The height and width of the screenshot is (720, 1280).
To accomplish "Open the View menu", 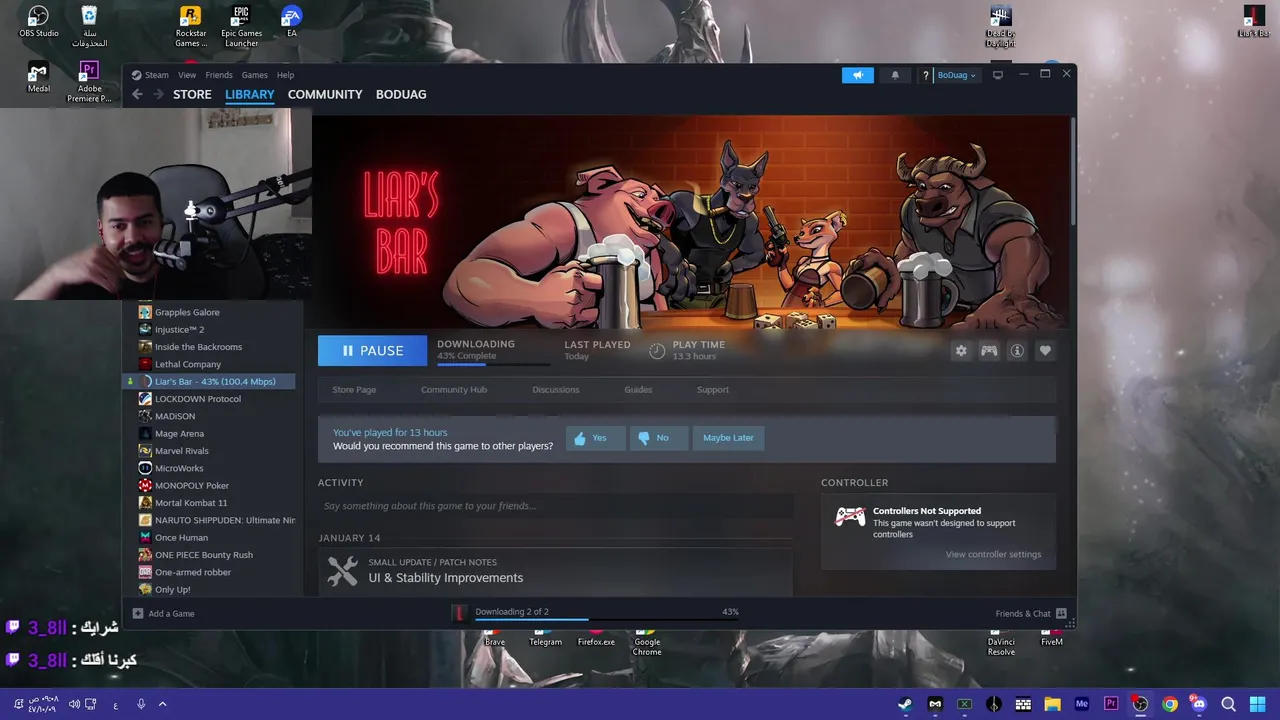I will 187,75.
